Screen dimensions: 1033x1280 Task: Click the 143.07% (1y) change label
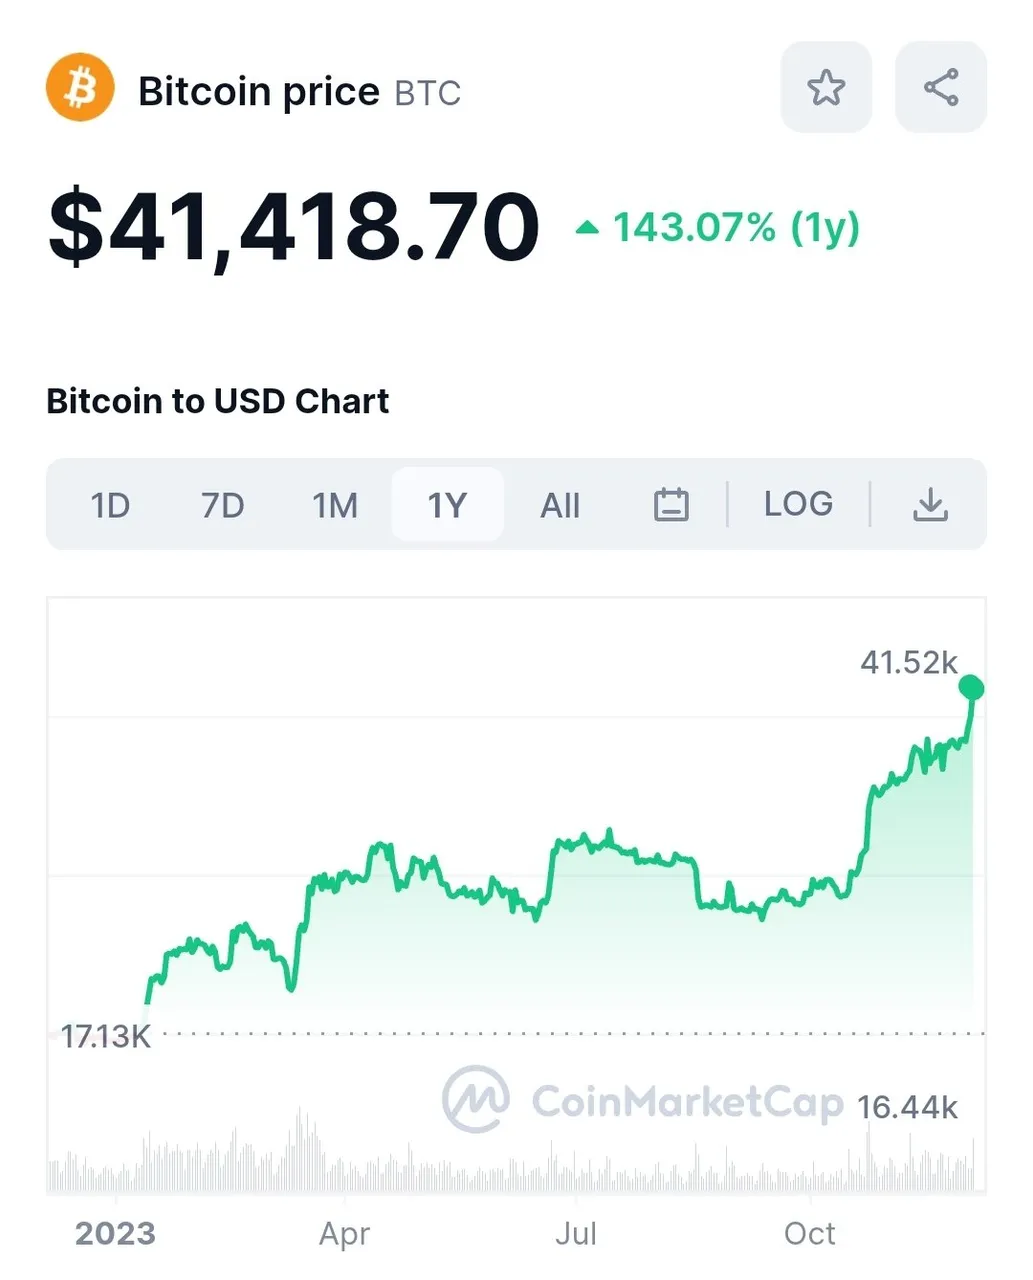click(736, 228)
